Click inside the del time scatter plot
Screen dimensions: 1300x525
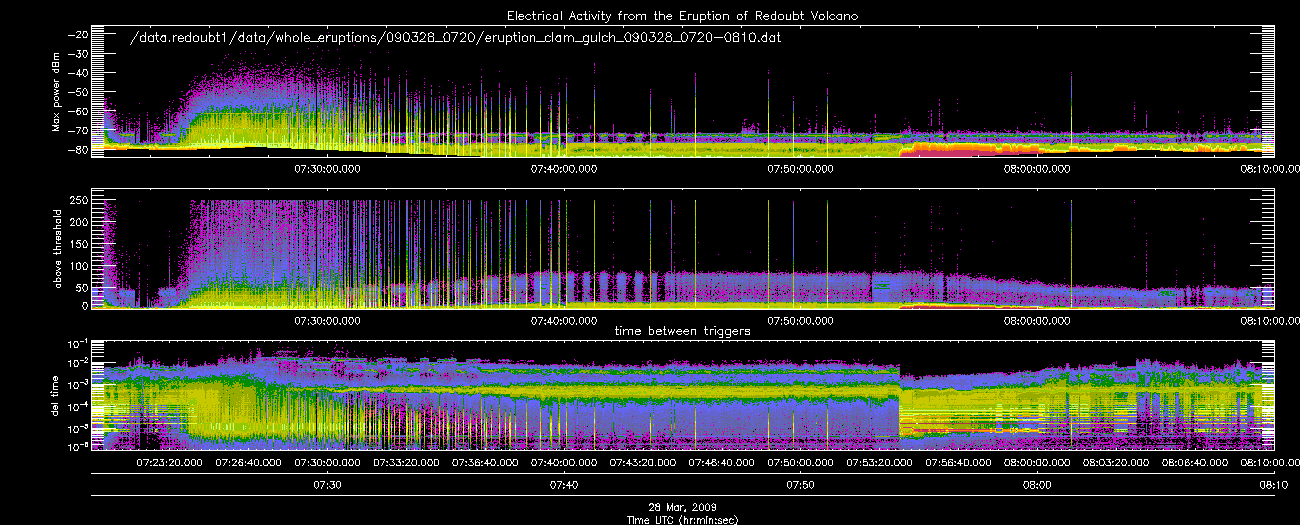click(683, 396)
